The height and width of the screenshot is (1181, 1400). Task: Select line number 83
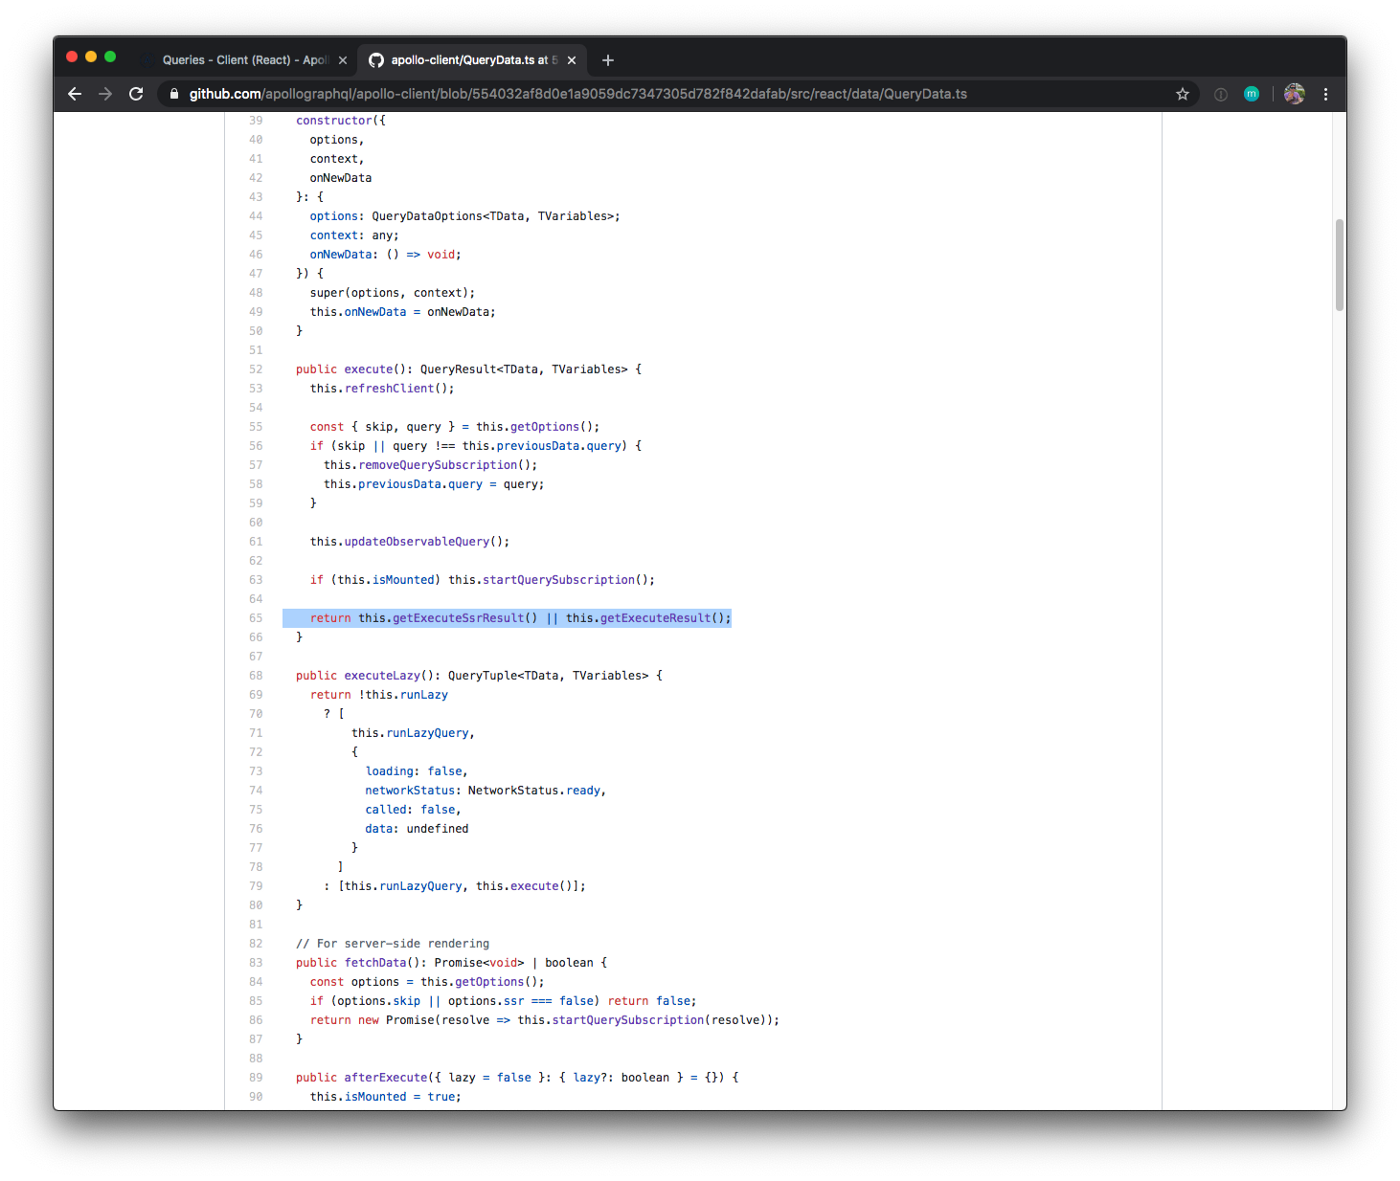pos(256,962)
